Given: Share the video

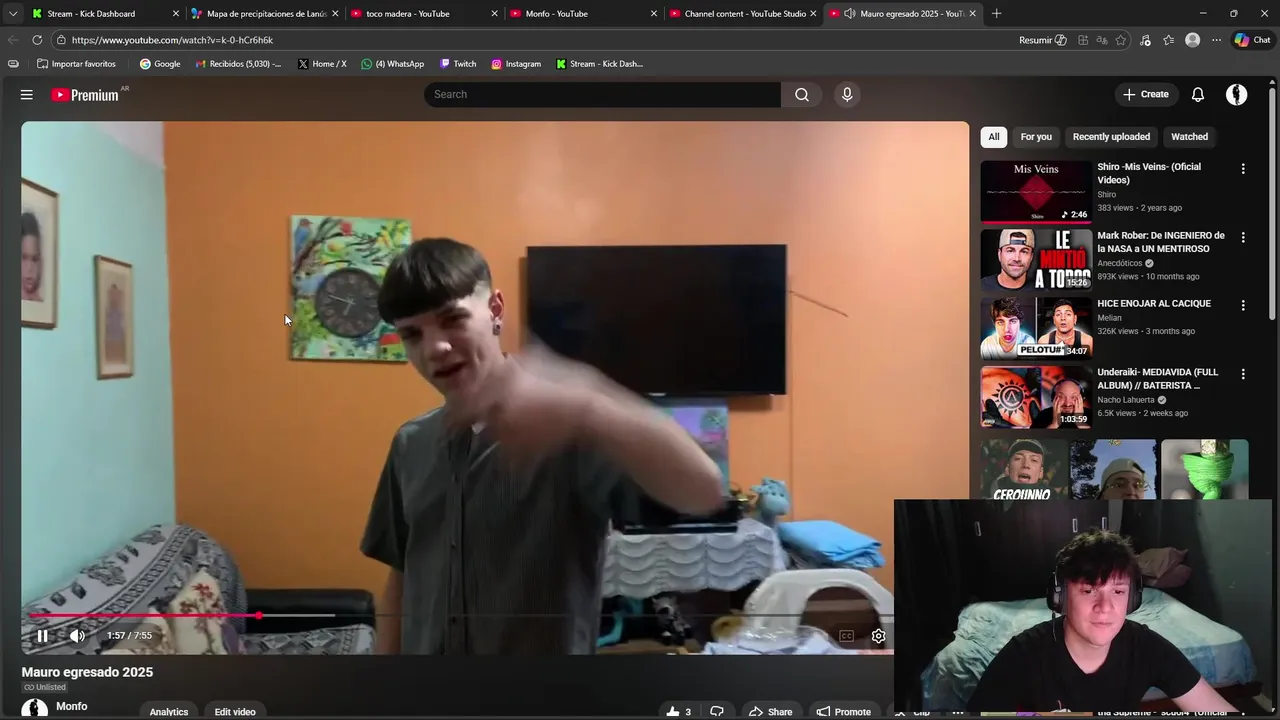Looking at the screenshot, I should click(x=771, y=712).
